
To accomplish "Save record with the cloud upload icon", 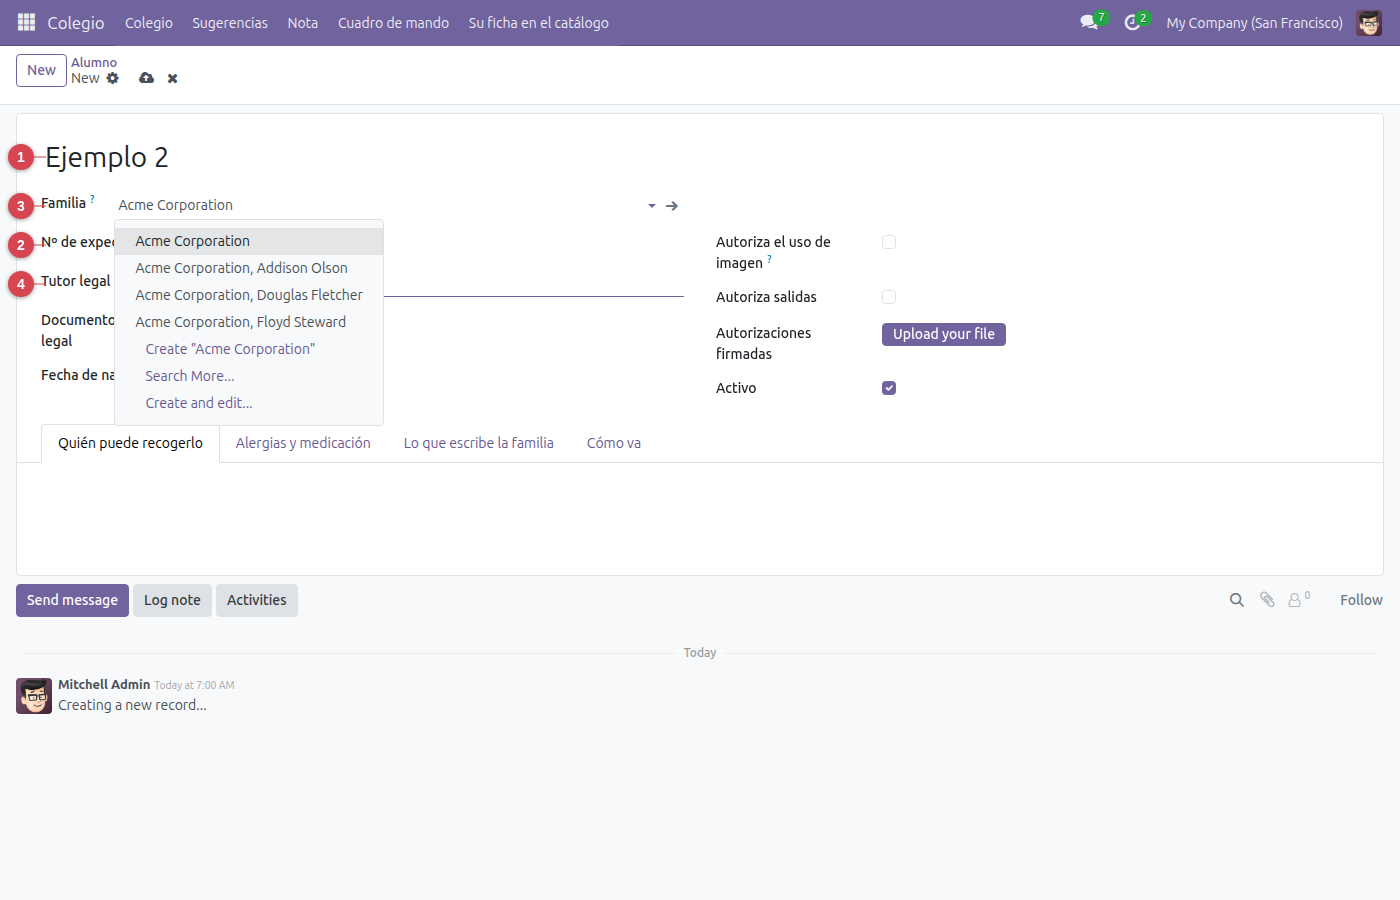I will [x=146, y=78].
